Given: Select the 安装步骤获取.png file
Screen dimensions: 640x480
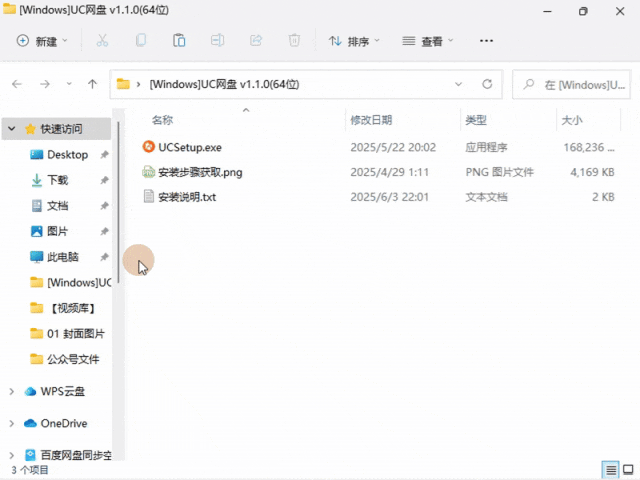Looking at the screenshot, I should click(200, 172).
